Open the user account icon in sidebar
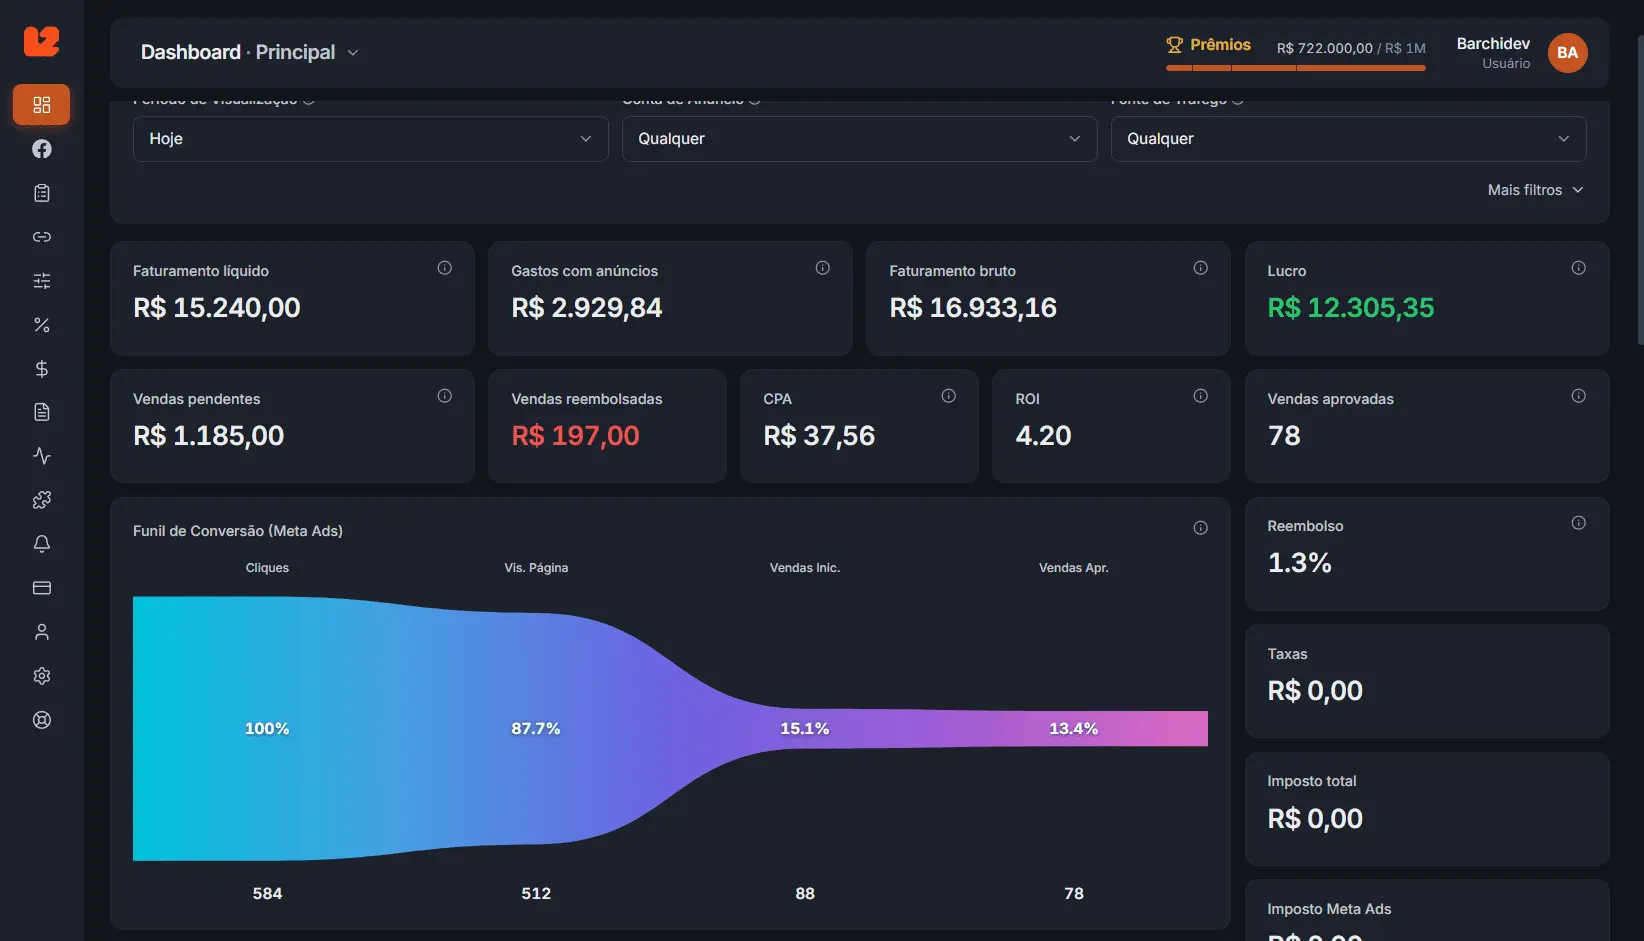The height and width of the screenshot is (941, 1644). [x=41, y=632]
